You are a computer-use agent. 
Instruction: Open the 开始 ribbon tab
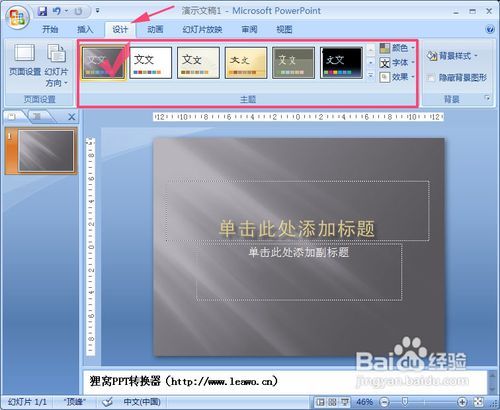[x=50, y=30]
